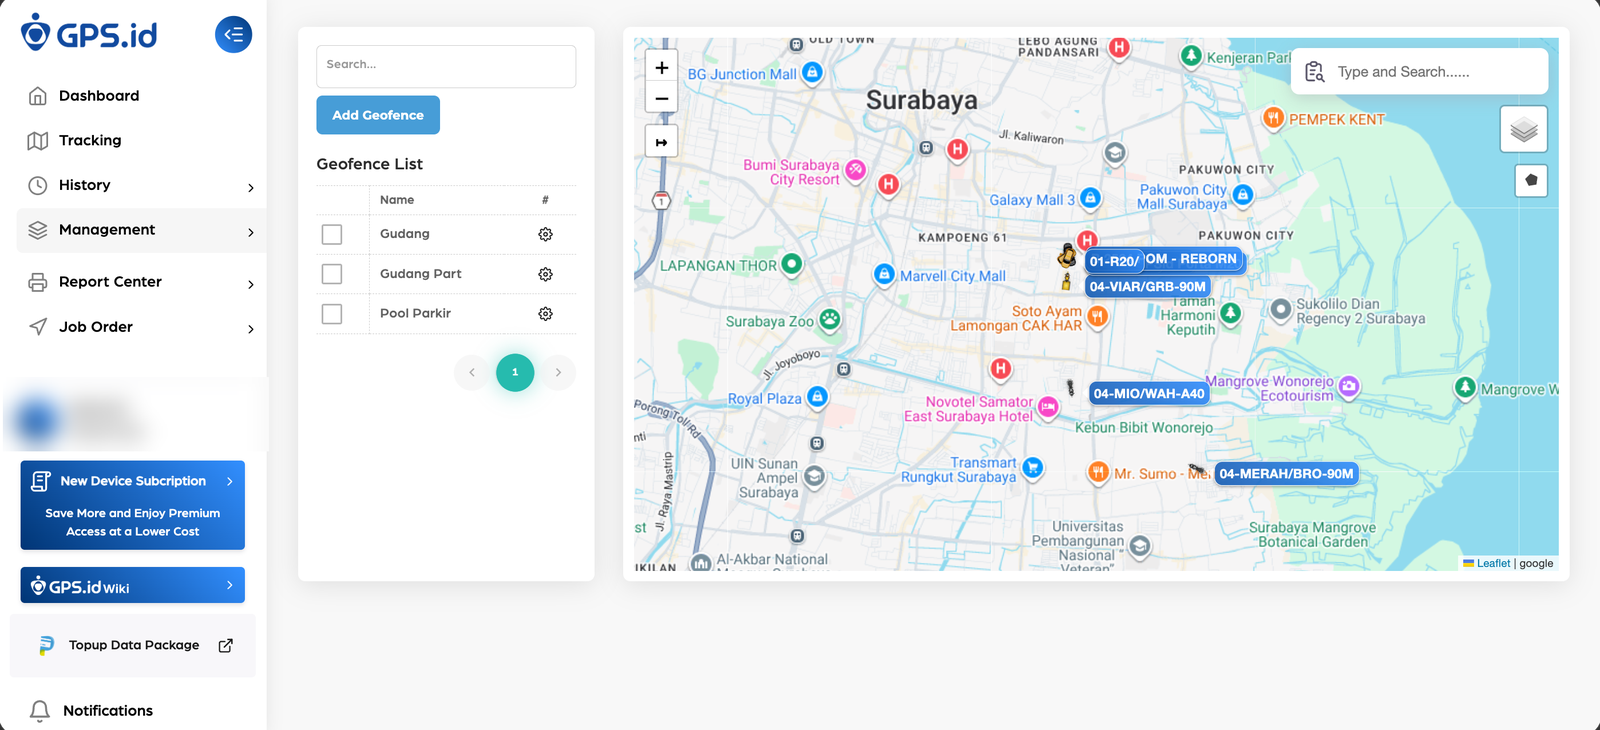Click the map search icon
Screen dimensions: 1600x730
1315,72
